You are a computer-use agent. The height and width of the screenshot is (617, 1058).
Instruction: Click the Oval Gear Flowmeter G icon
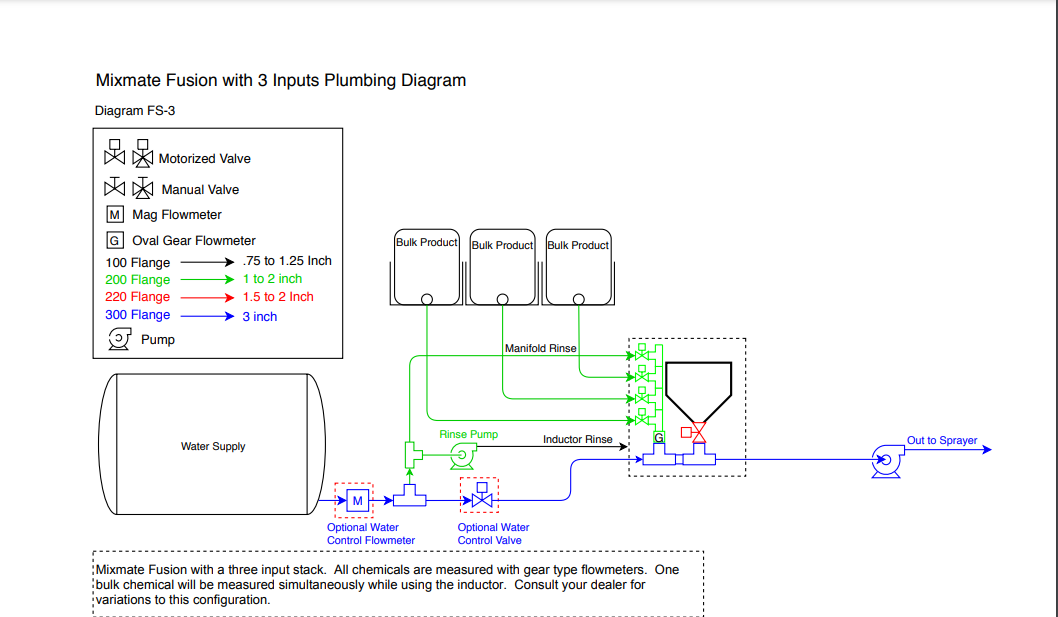[113, 240]
